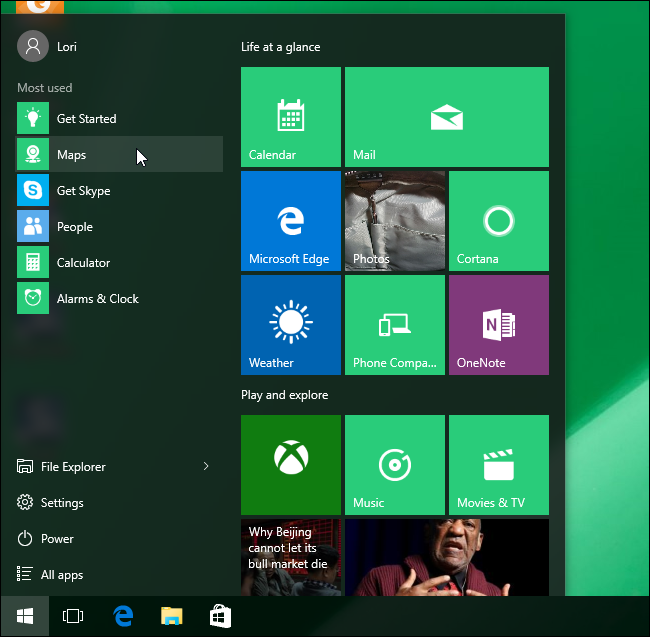650x637 pixels.
Task: Launch the Calculator icon
Action: click(x=33, y=262)
